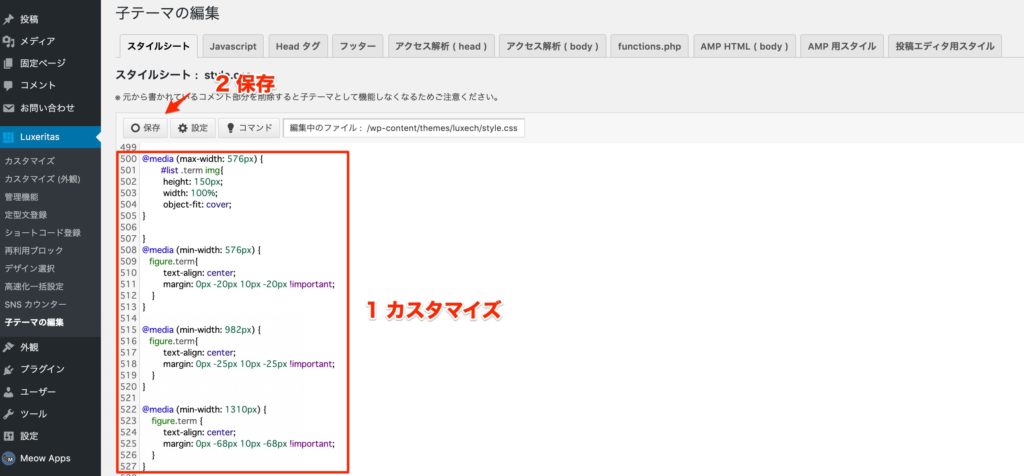Click the comment bubble icon beside コメント
The height and width of the screenshot is (476, 1024).
[8, 86]
